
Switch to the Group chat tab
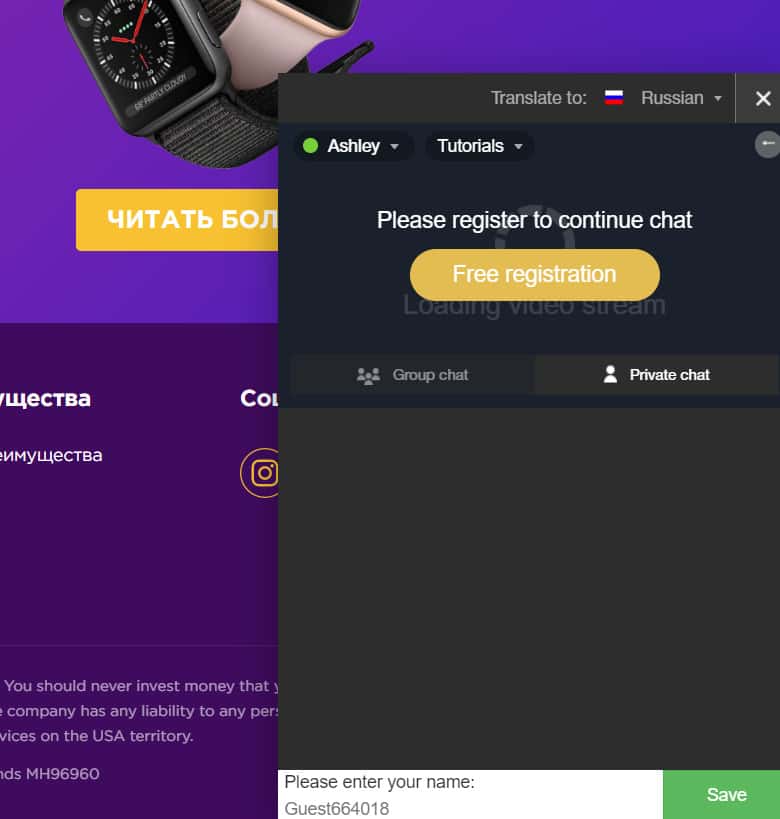[x=413, y=375]
